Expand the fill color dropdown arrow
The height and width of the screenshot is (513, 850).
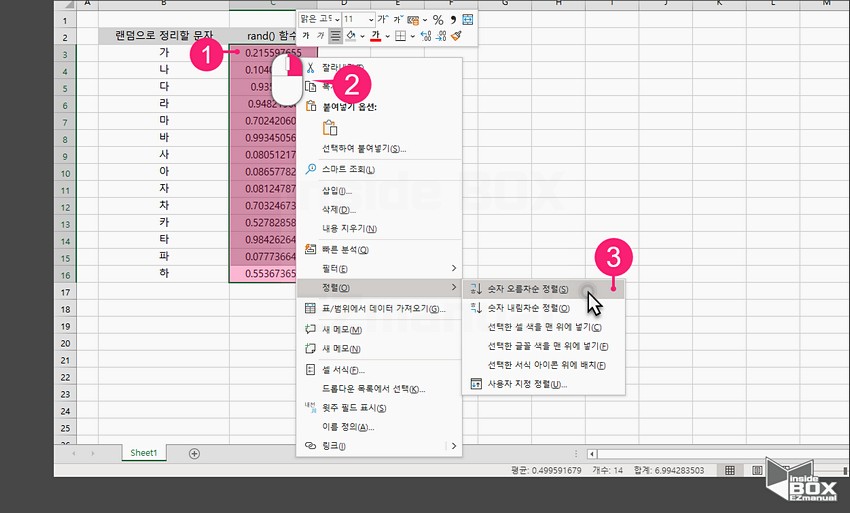click(x=362, y=36)
